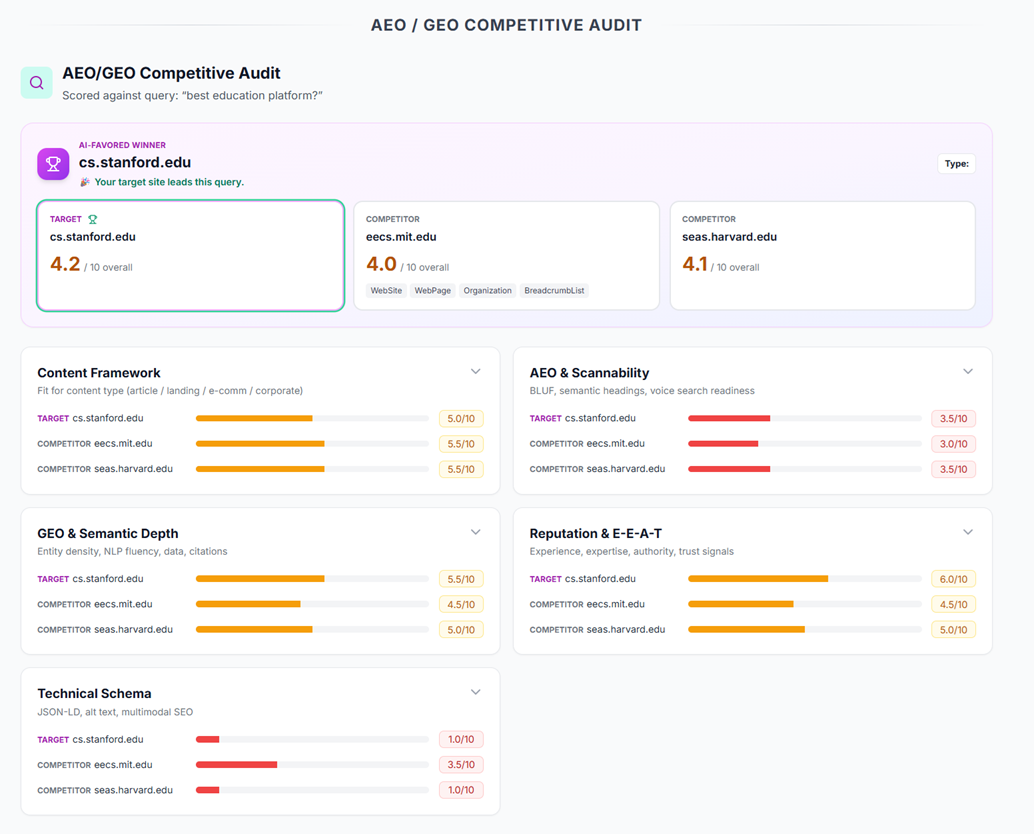
Task: Click the Technical Schema section title
Action: (94, 694)
